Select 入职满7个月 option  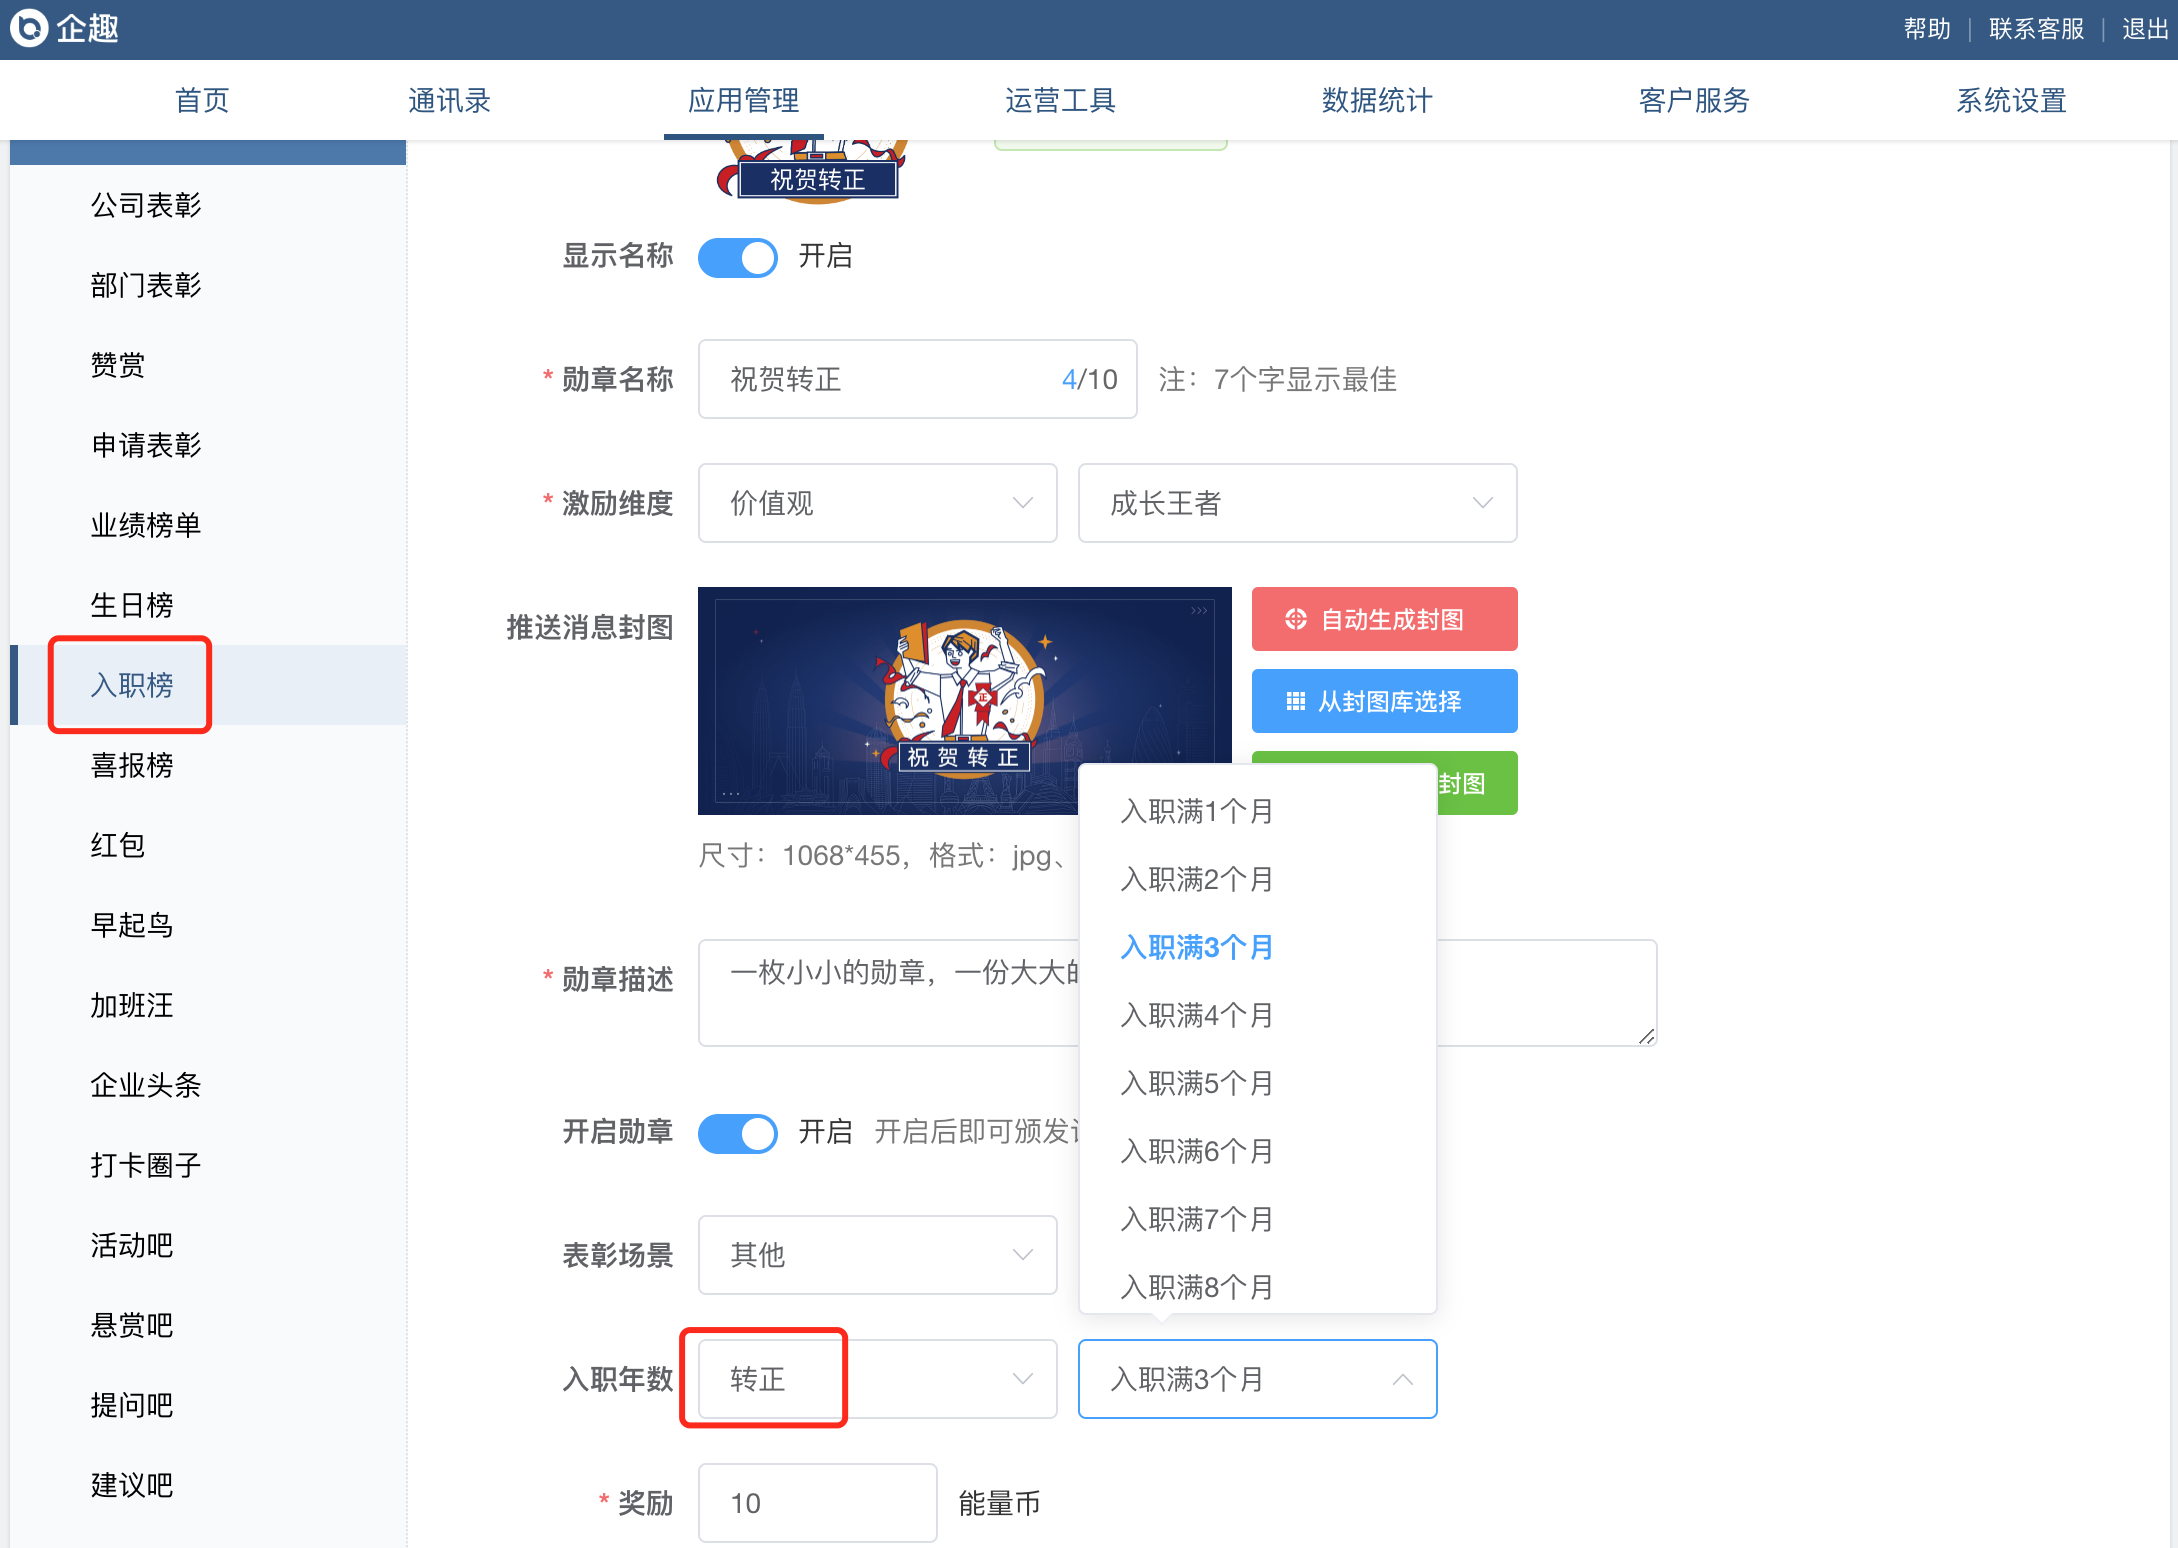(1257, 1219)
